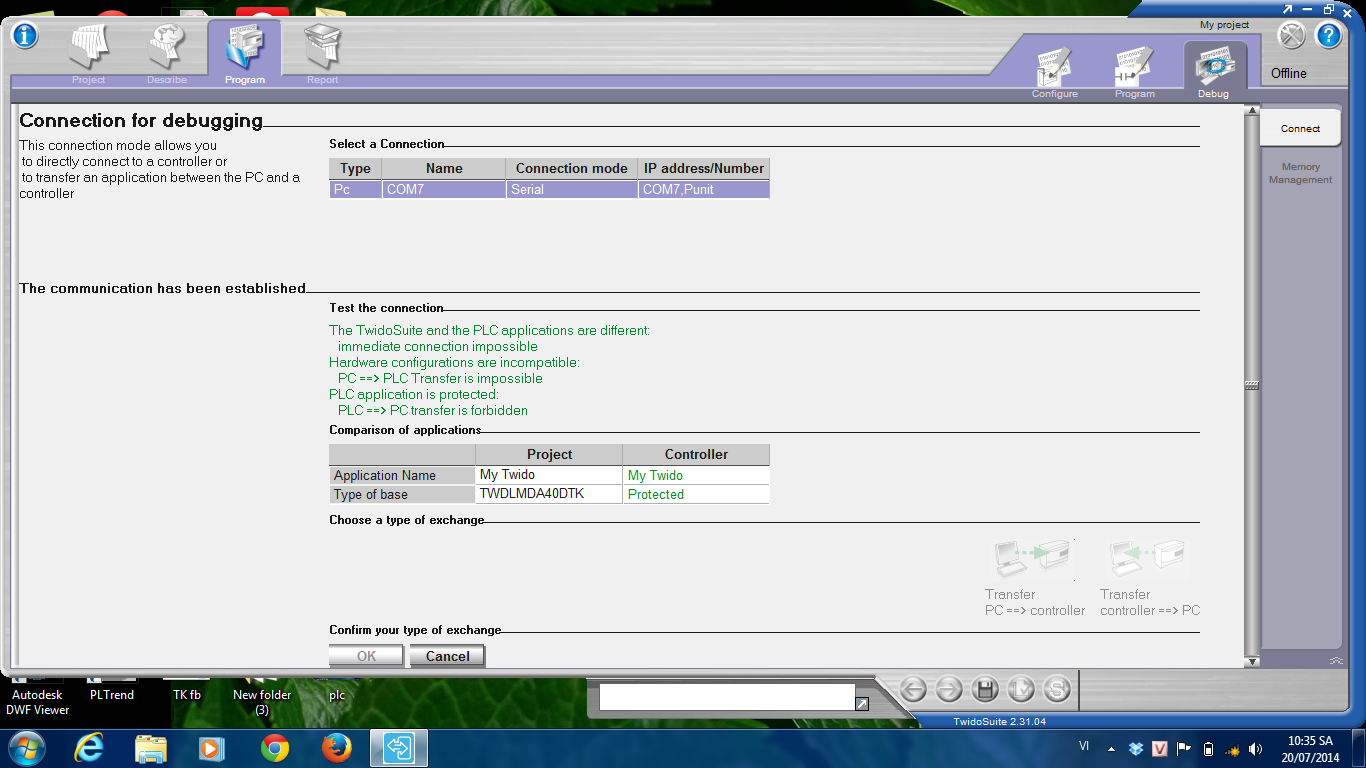Click the round S icon in bottom toolbar
Image resolution: width=1366 pixels, height=768 pixels.
click(x=1057, y=689)
